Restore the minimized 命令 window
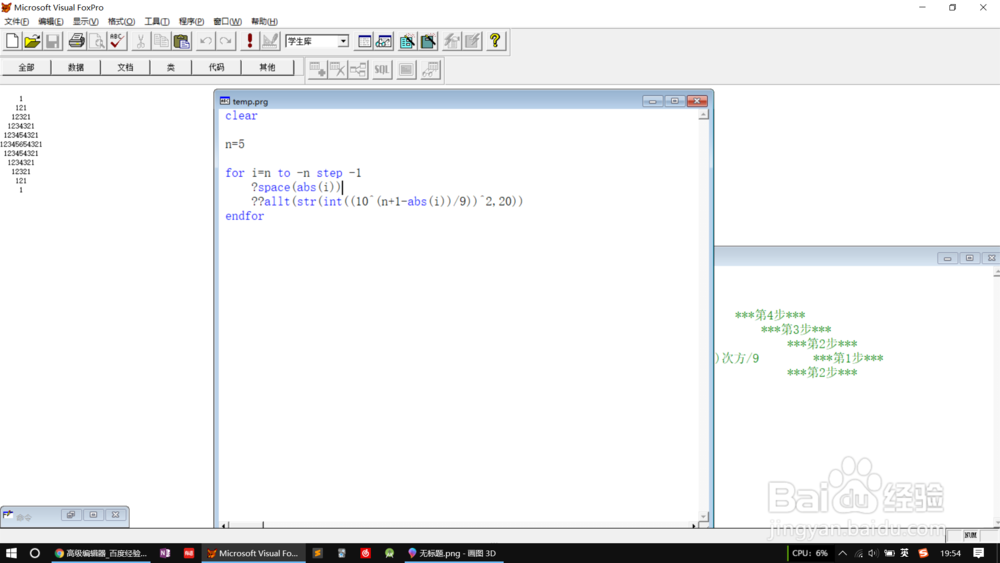This screenshot has height=563, width=1000. coord(71,515)
